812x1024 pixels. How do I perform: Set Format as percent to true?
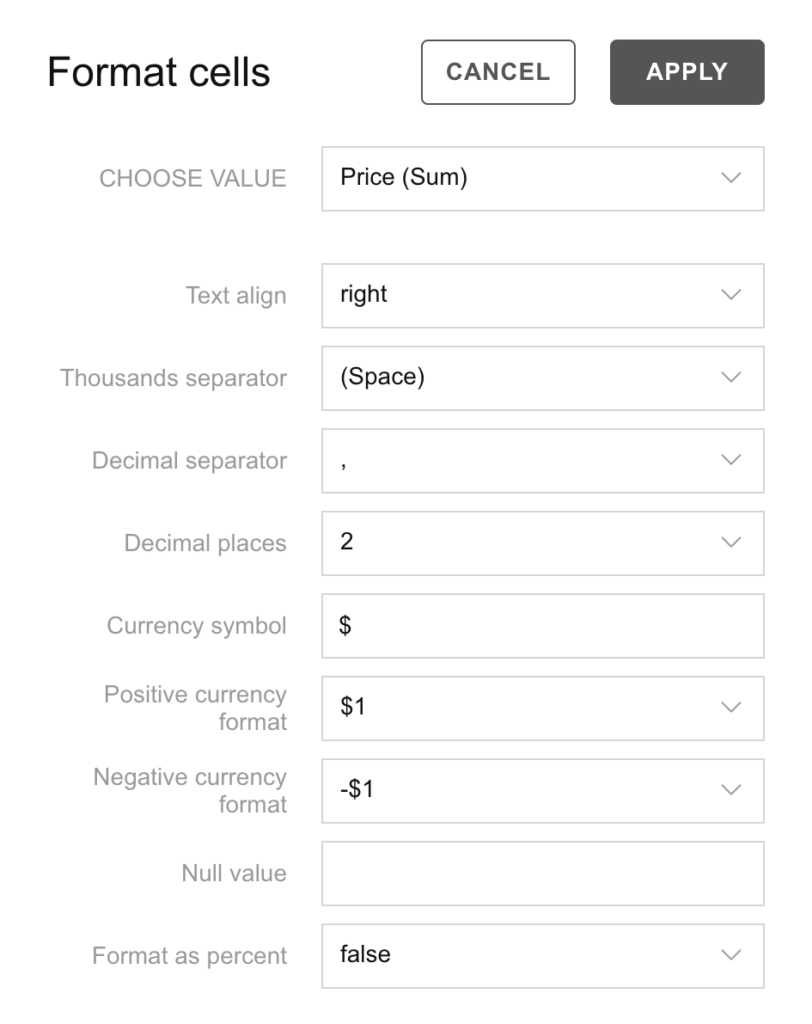[x=540, y=956]
